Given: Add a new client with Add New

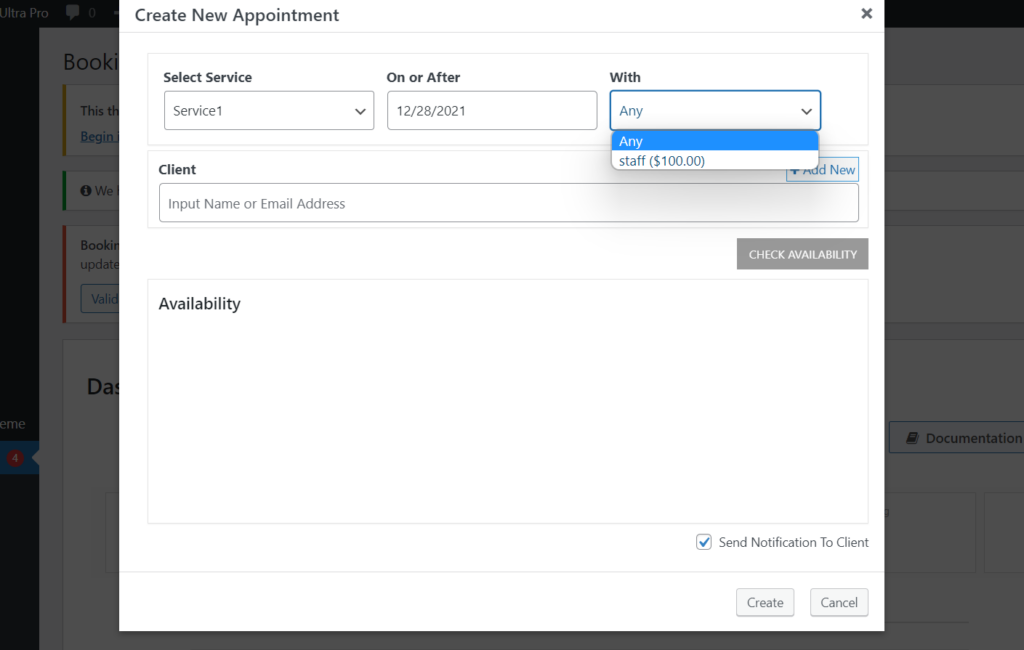Looking at the screenshot, I should [822, 170].
